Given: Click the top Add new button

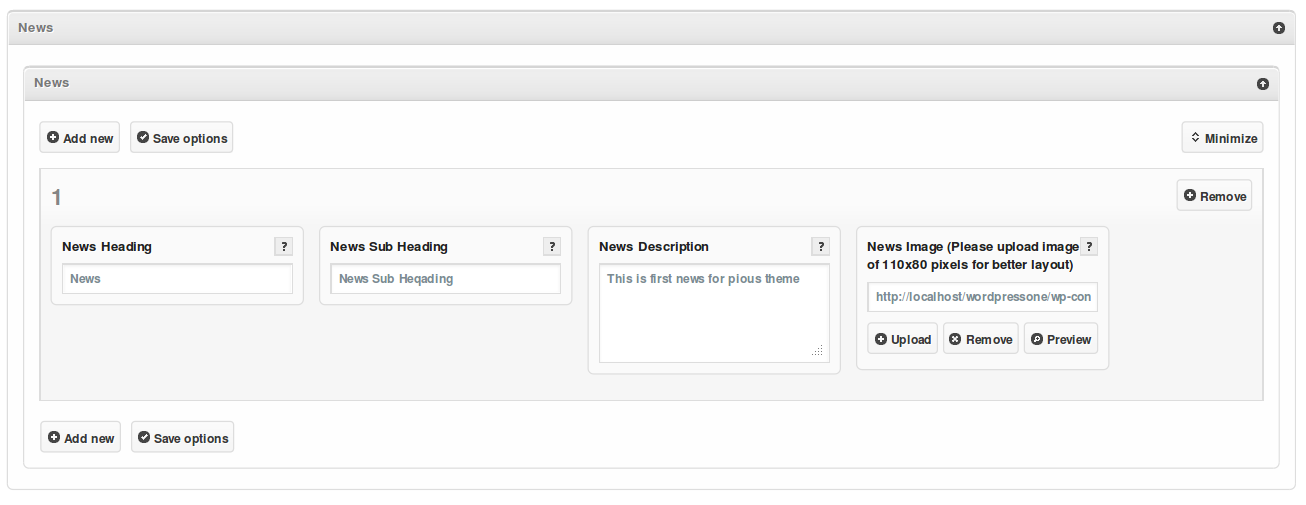Looking at the screenshot, I should [x=80, y=138].
